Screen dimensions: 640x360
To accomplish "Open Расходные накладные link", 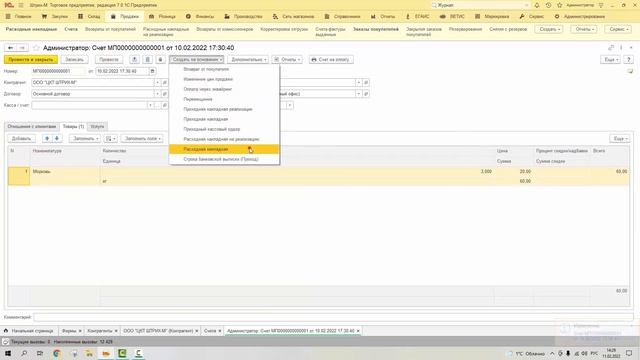I will [x=31, y=29].
